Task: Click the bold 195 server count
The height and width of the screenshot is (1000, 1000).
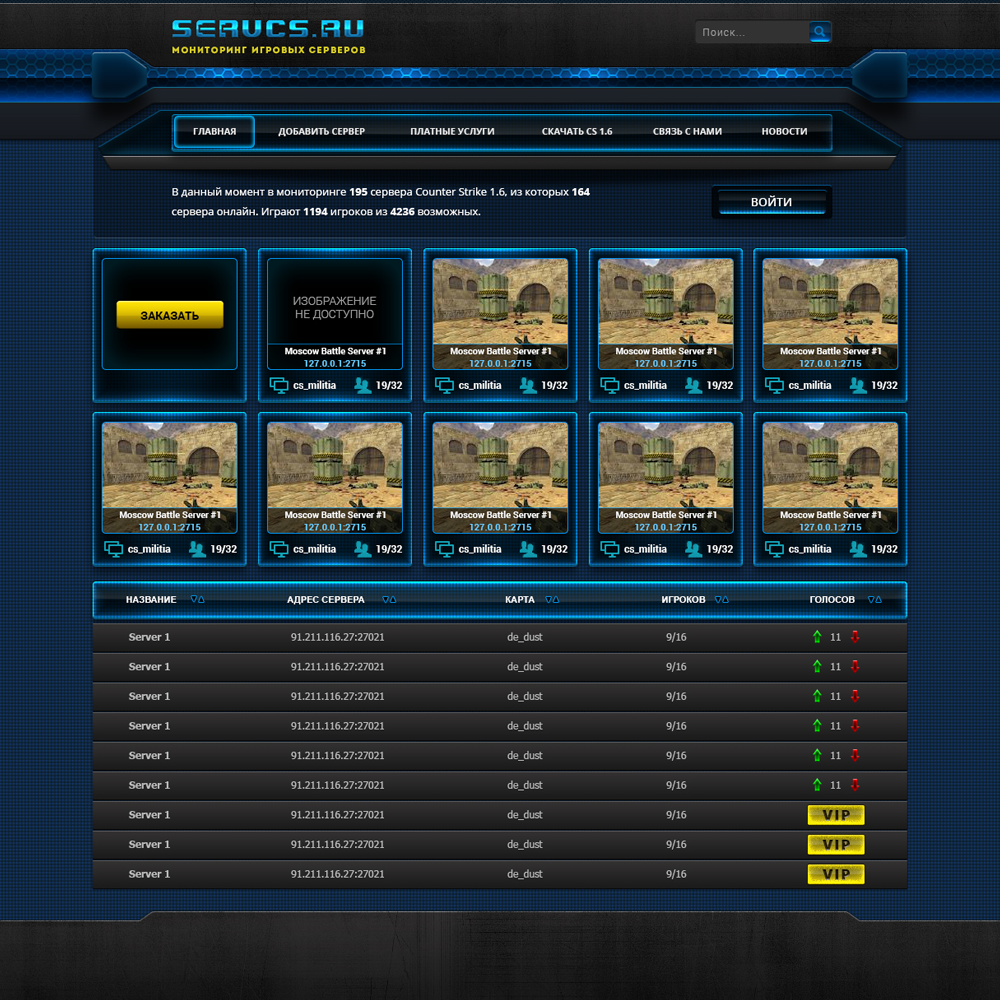Action: tap(358, 192)
